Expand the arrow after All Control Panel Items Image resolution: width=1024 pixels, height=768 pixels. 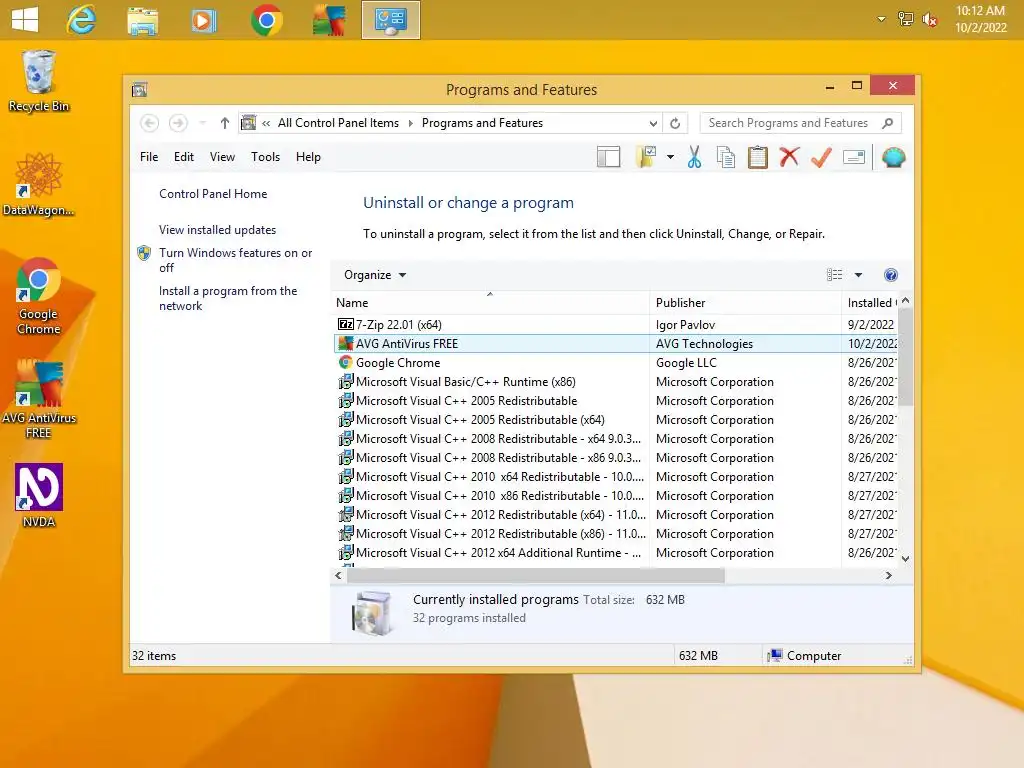click(x=411, y=123)
